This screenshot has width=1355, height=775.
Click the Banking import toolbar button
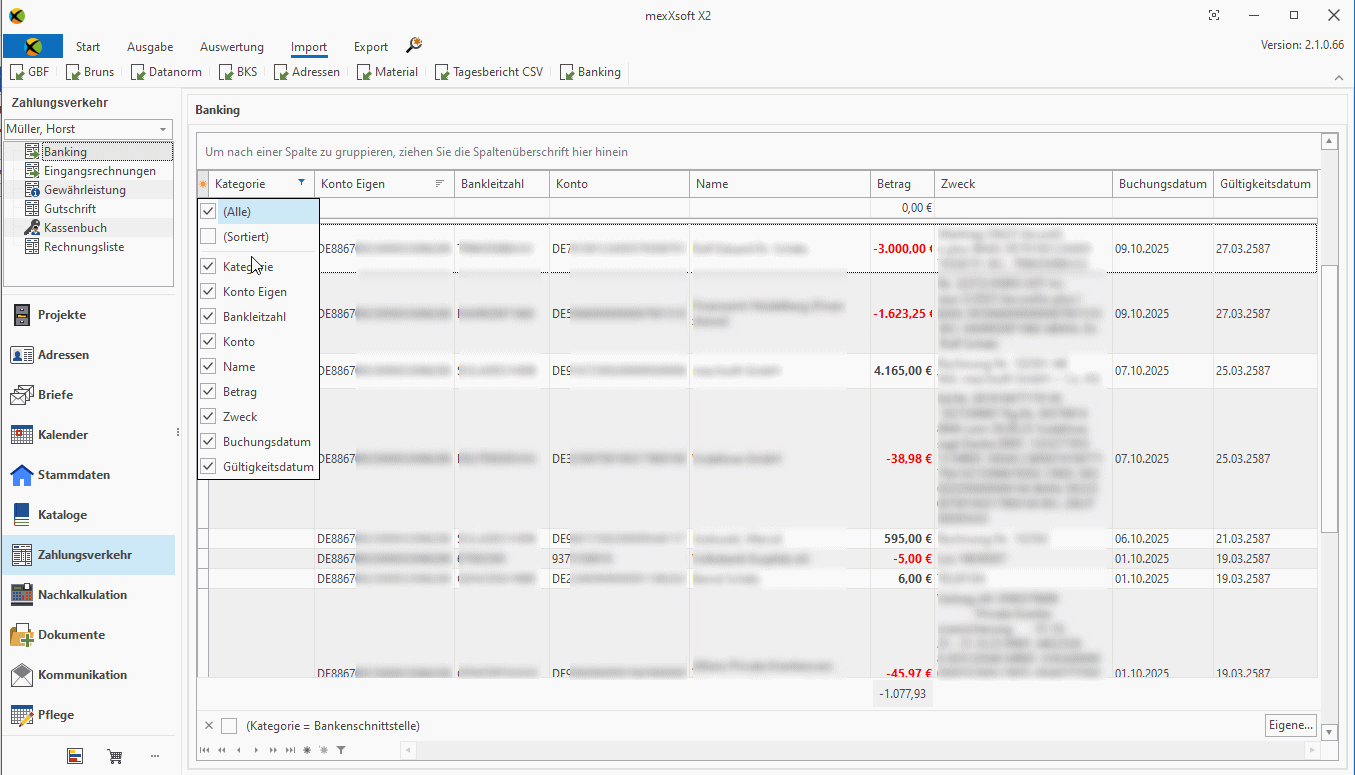tap(590, 72)
